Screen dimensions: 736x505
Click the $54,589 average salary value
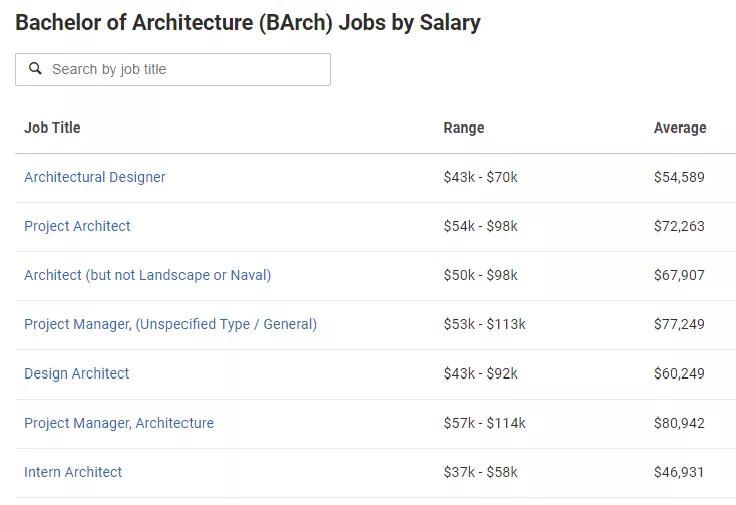(x=679, y=177)
